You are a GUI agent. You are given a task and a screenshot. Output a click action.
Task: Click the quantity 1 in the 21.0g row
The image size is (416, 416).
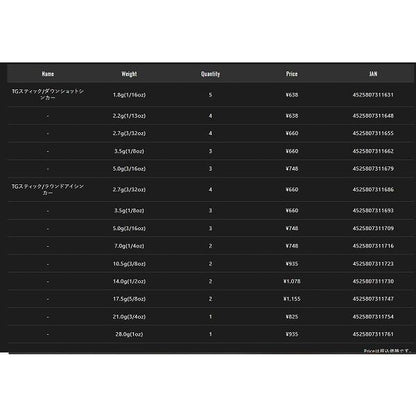pyautogui.click(x=210, y=317)
